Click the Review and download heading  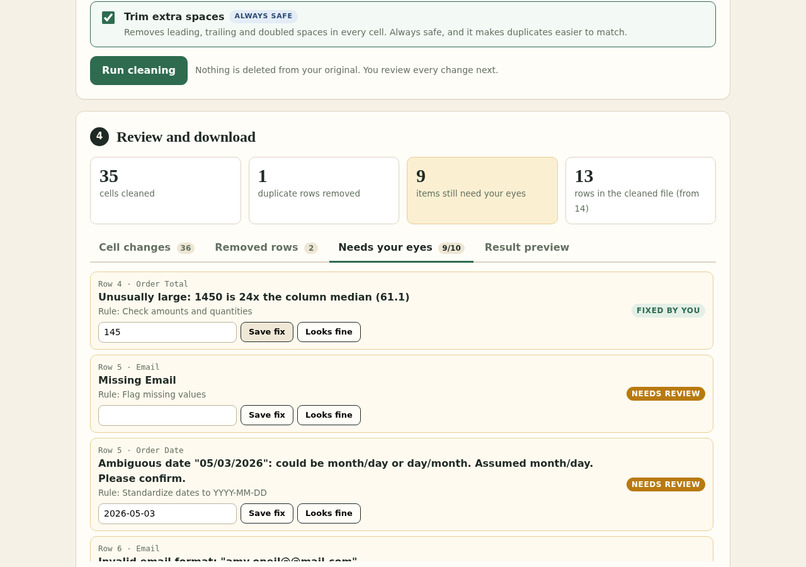pyautogui.click(x=186, y=137)
